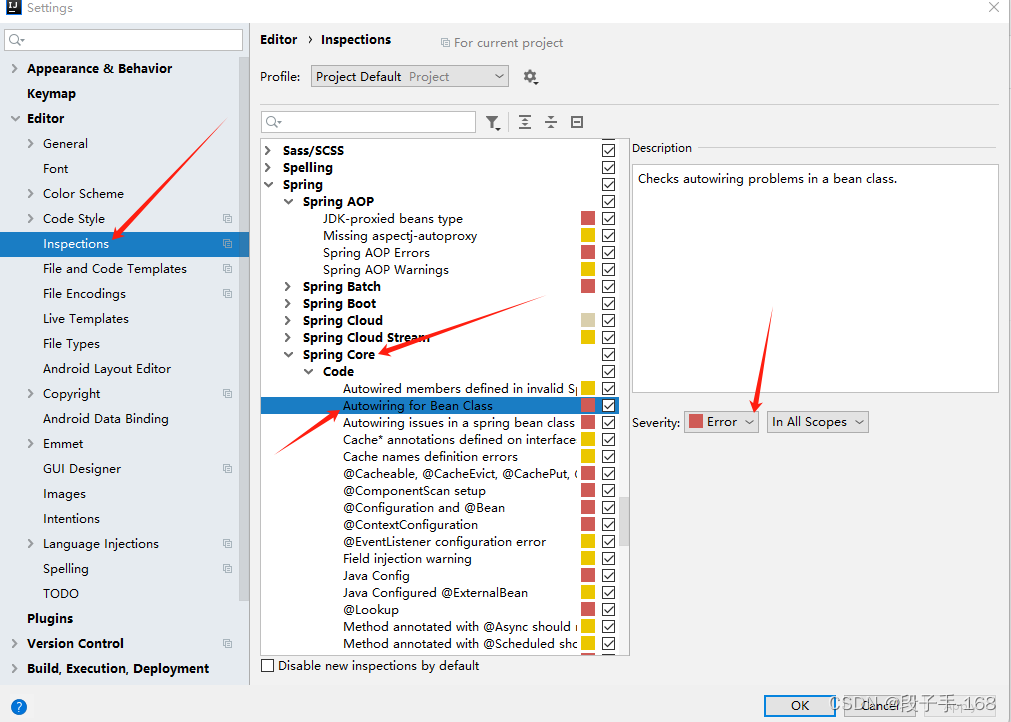Click the settings search input field
The width and height of the screenshot is (1011, 722).
point(124,40)
